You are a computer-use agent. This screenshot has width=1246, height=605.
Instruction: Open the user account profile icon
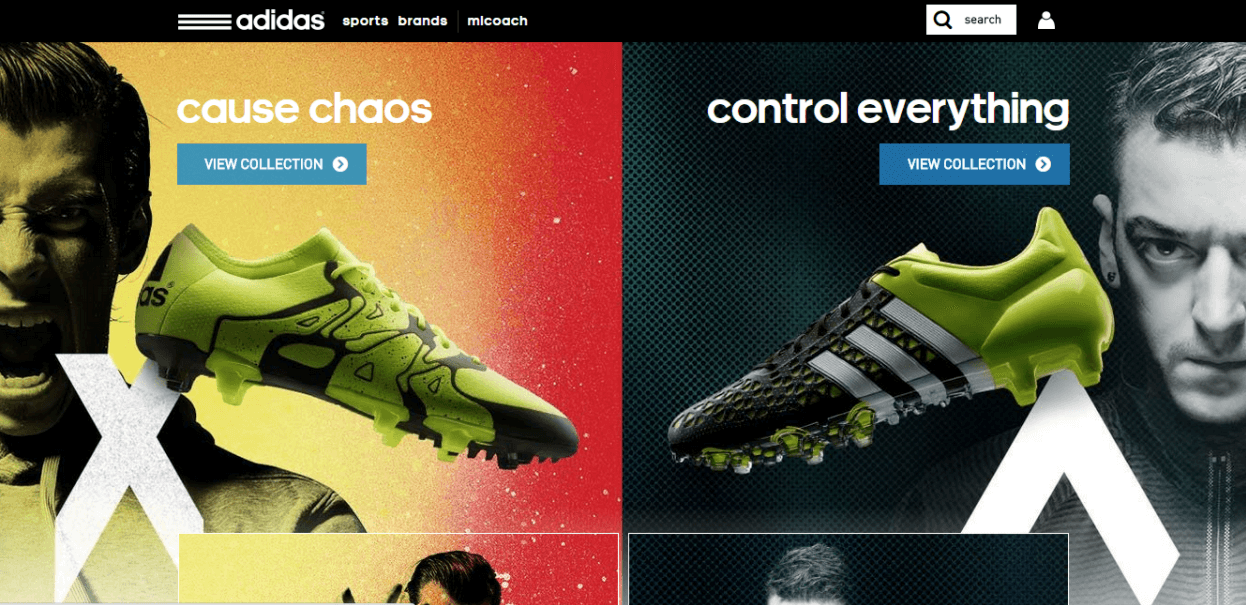[1046, 20]
